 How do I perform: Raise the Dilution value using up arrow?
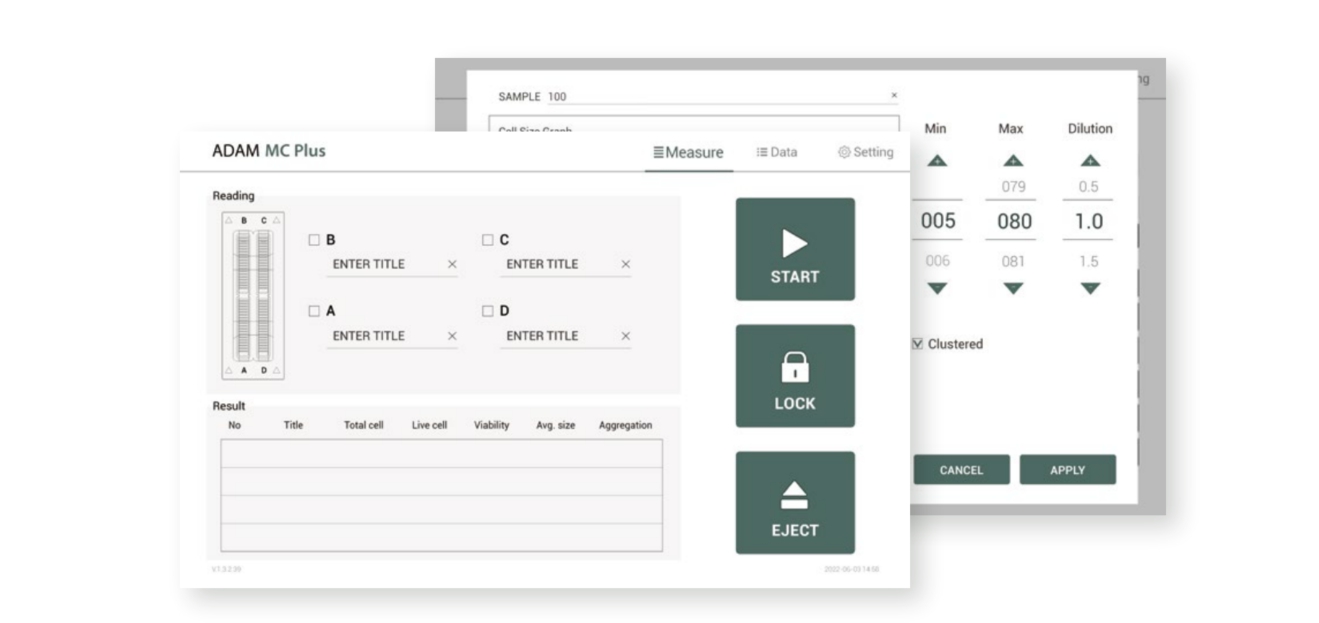(1090, 160)
